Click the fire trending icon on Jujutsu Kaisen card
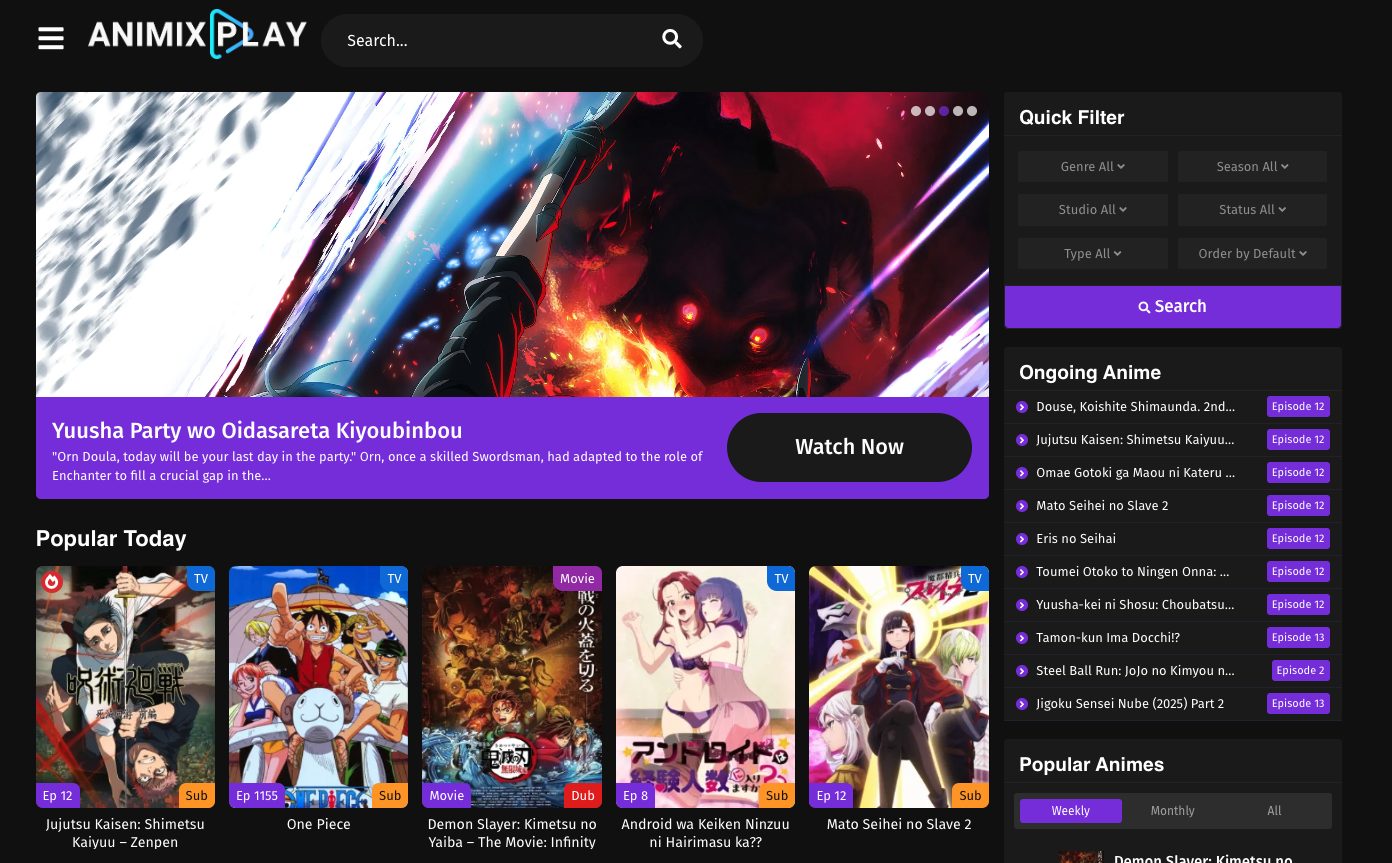 point(53,581)
